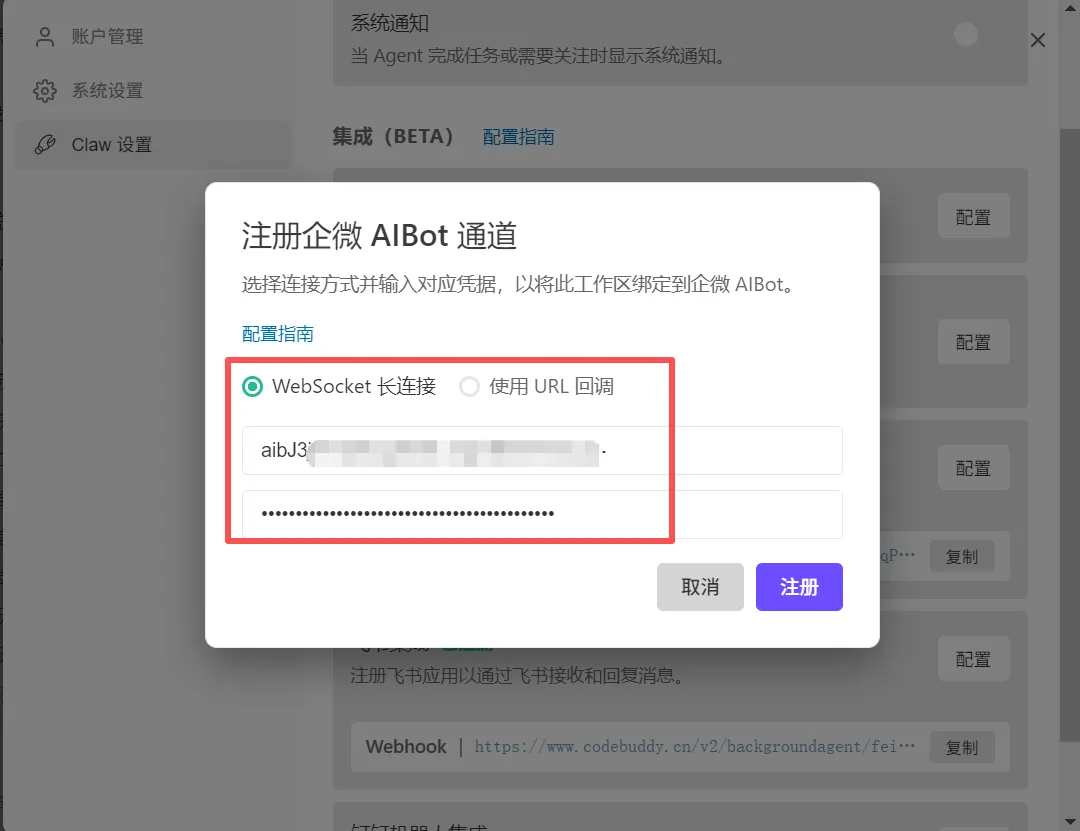Select WebSocket 长连接 radio option
This screenshot has width=1080, height=831.
253,387
